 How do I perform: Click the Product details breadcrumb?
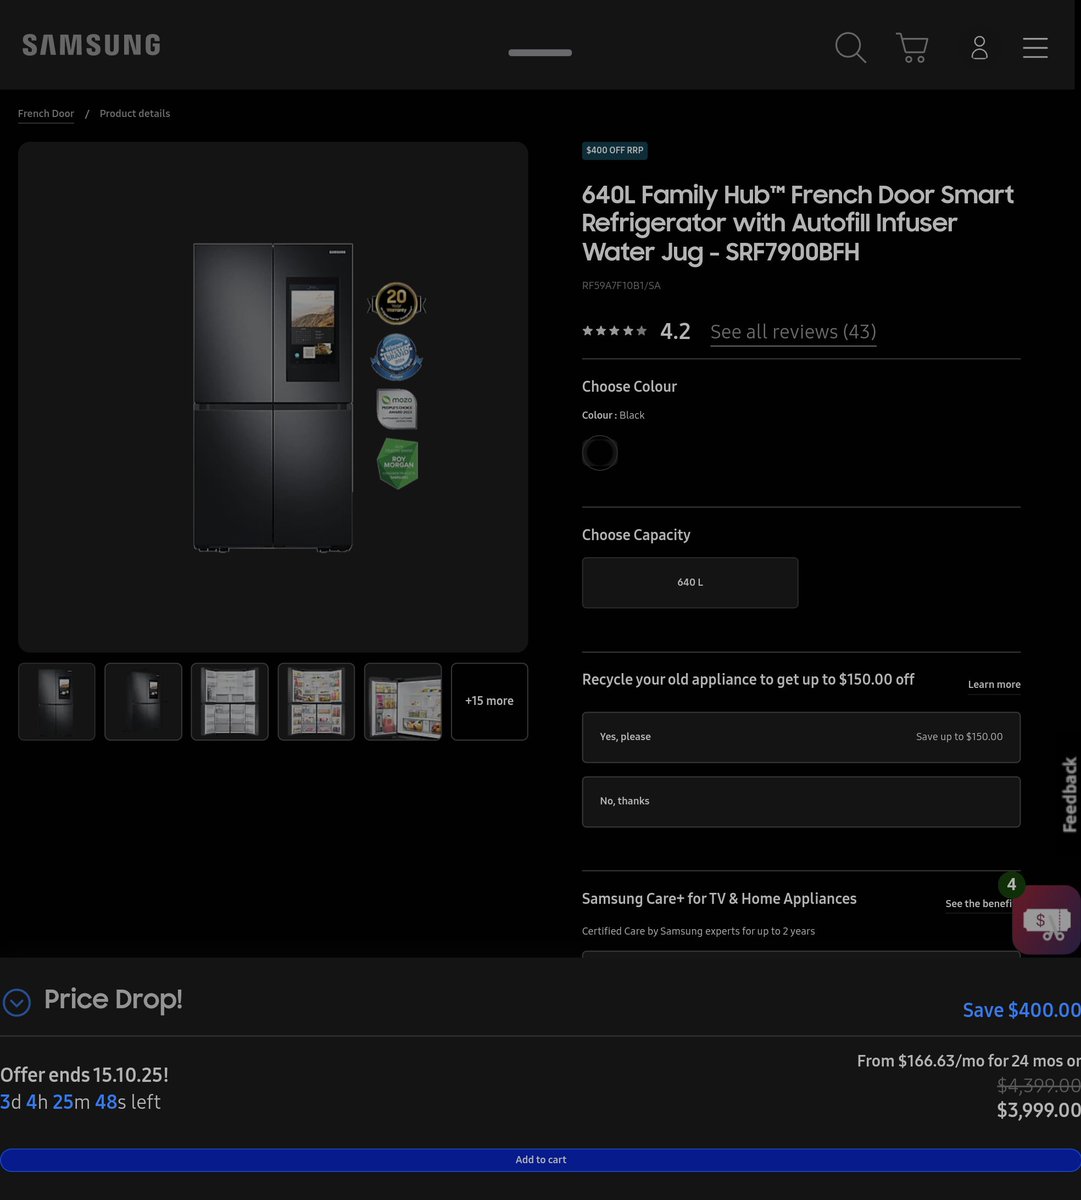click(135, 114)
